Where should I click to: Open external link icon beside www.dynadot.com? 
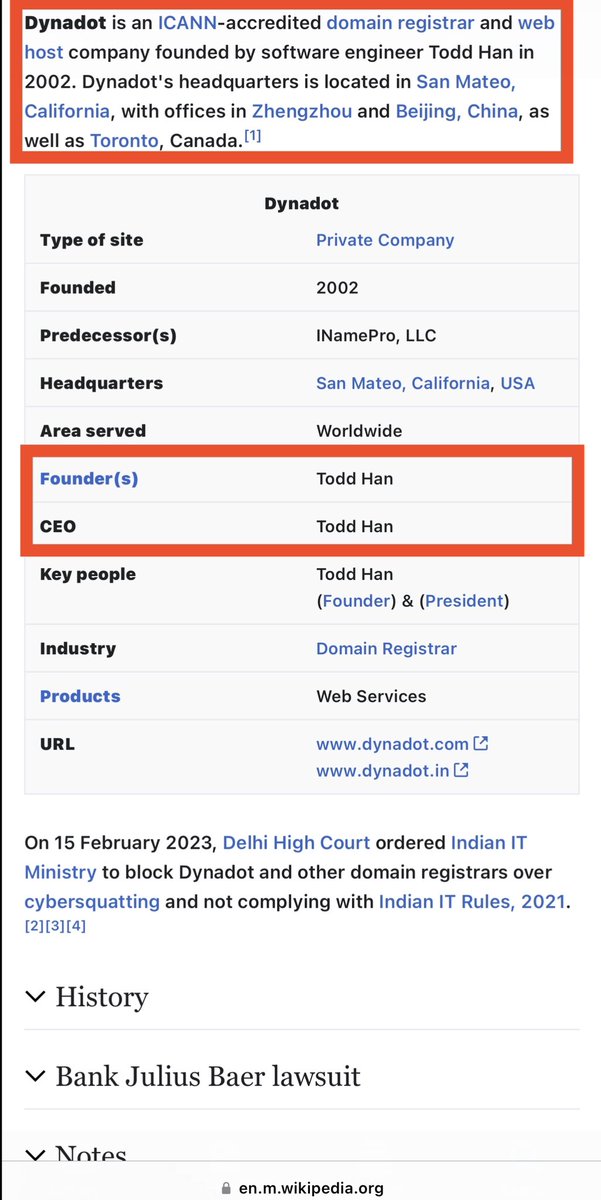coord(481,744)
